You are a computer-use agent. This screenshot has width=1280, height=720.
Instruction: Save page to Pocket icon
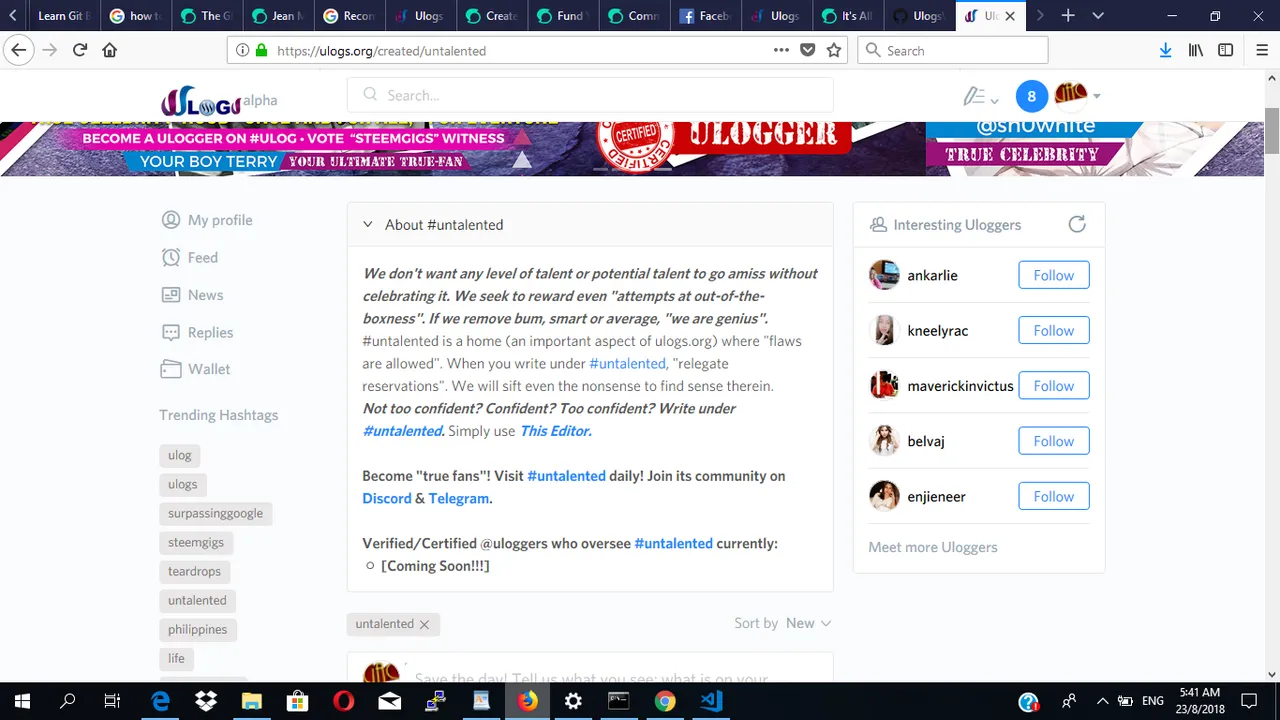pos(808,50)
